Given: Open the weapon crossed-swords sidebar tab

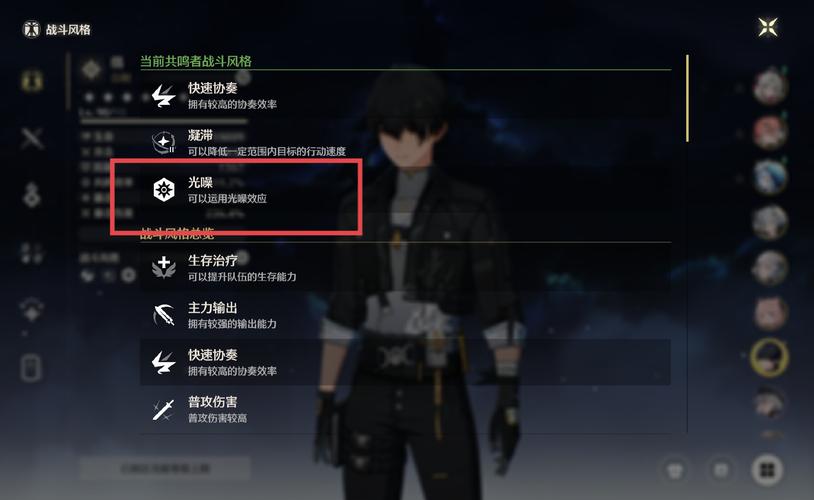Looking at the screenshot, I should click(x=32, y=138).
